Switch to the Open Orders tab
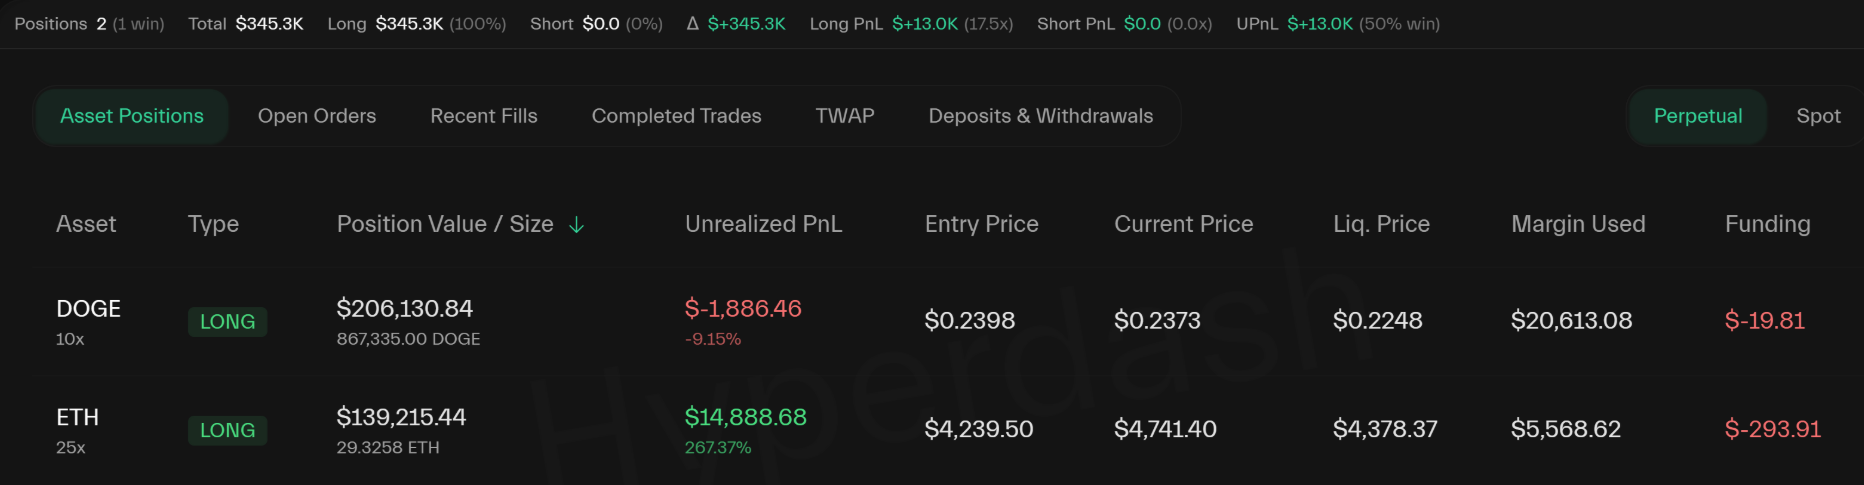1864x485 pixels. (317, 116)
